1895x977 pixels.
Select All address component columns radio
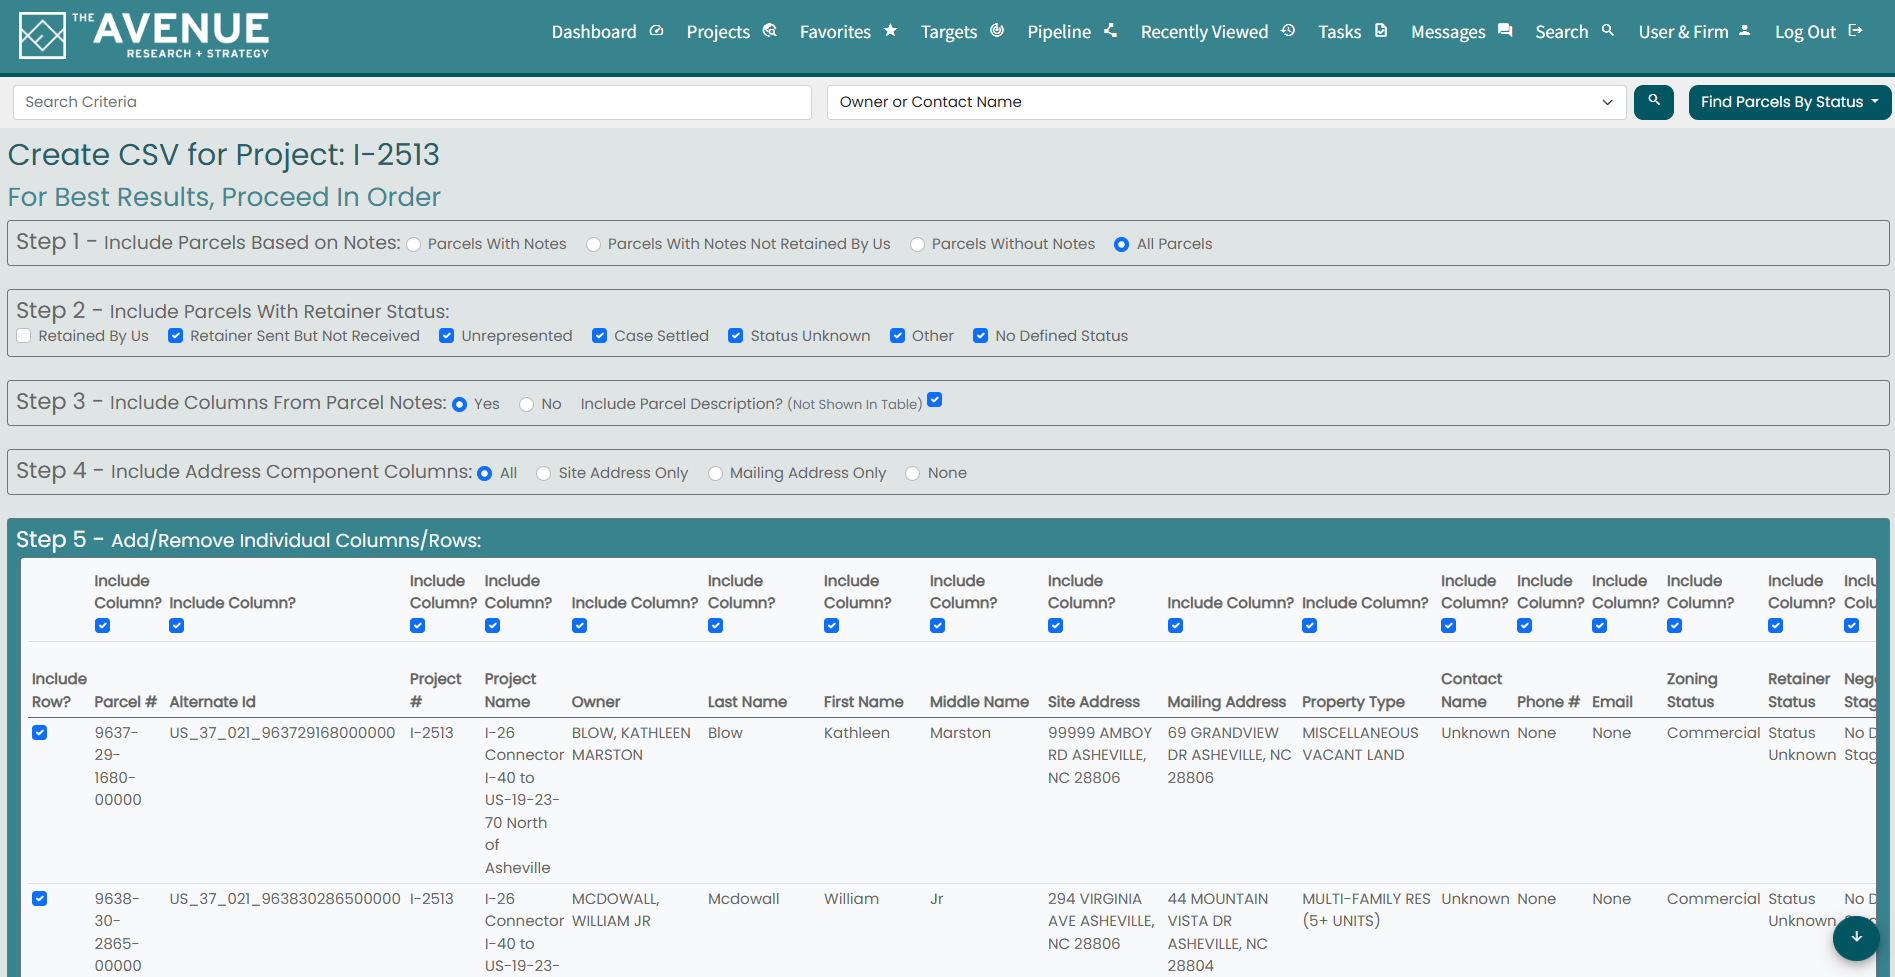click(x=485, y=474)
